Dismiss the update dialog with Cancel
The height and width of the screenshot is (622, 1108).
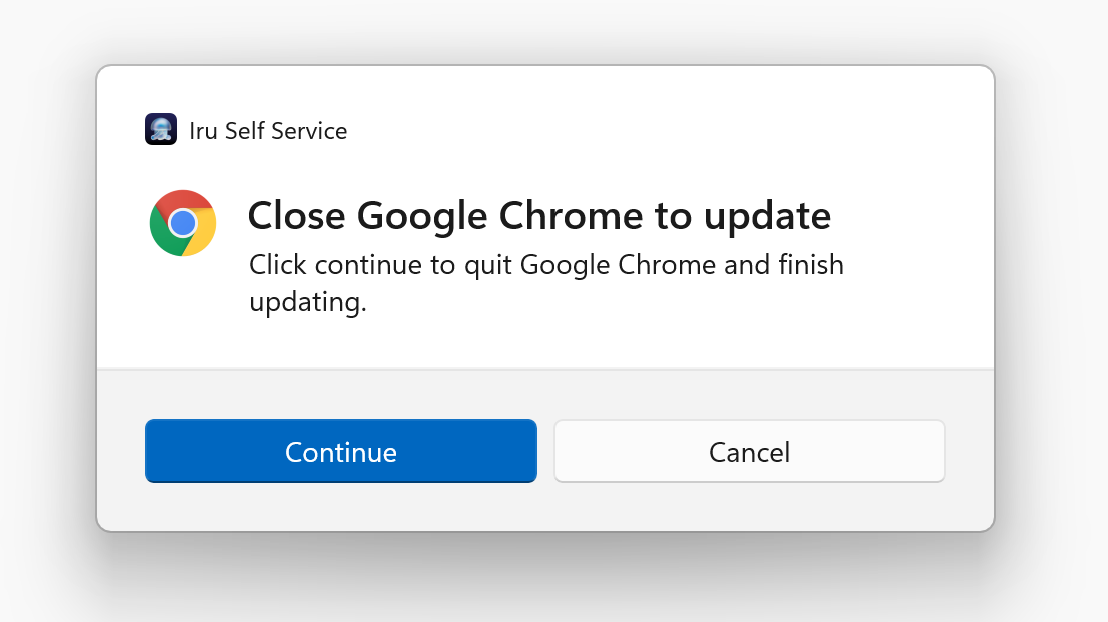749,452
